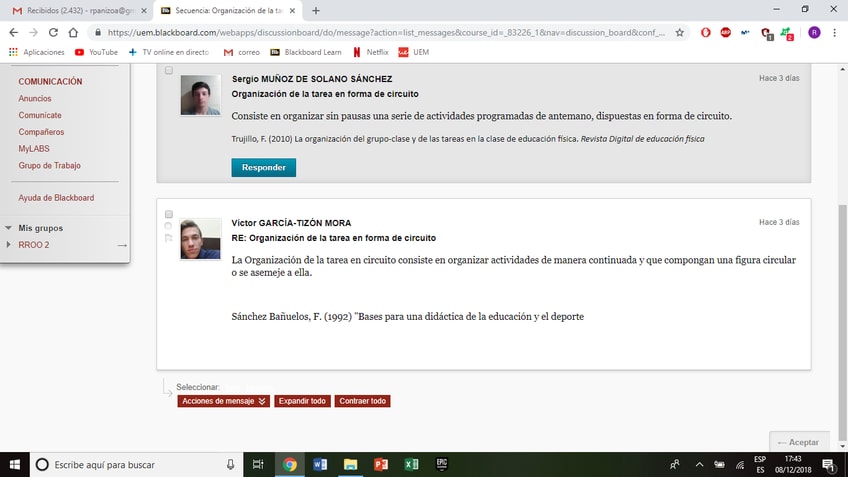Image resolution: width=848 pixels, height=477 pixels.
Task: Open the Opera extension icon
Action: [706, 32]
